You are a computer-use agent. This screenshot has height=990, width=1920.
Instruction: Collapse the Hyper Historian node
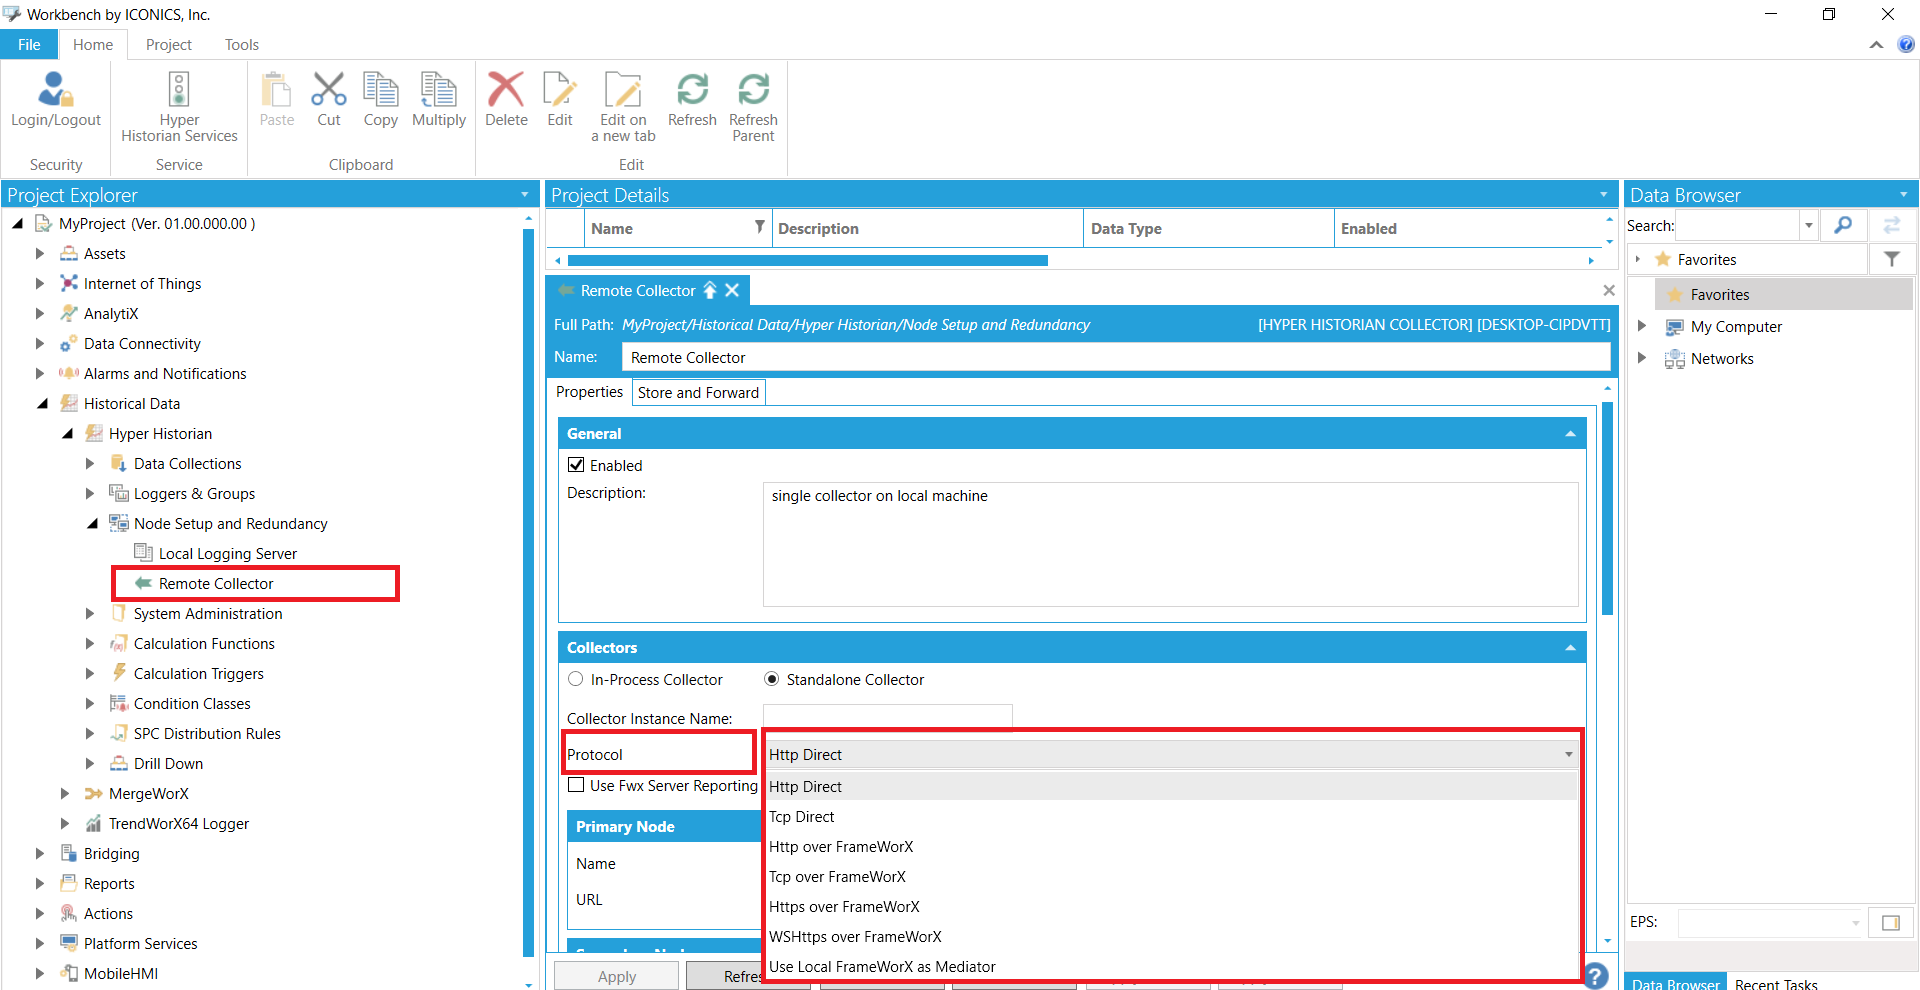(x=67, y=434)
